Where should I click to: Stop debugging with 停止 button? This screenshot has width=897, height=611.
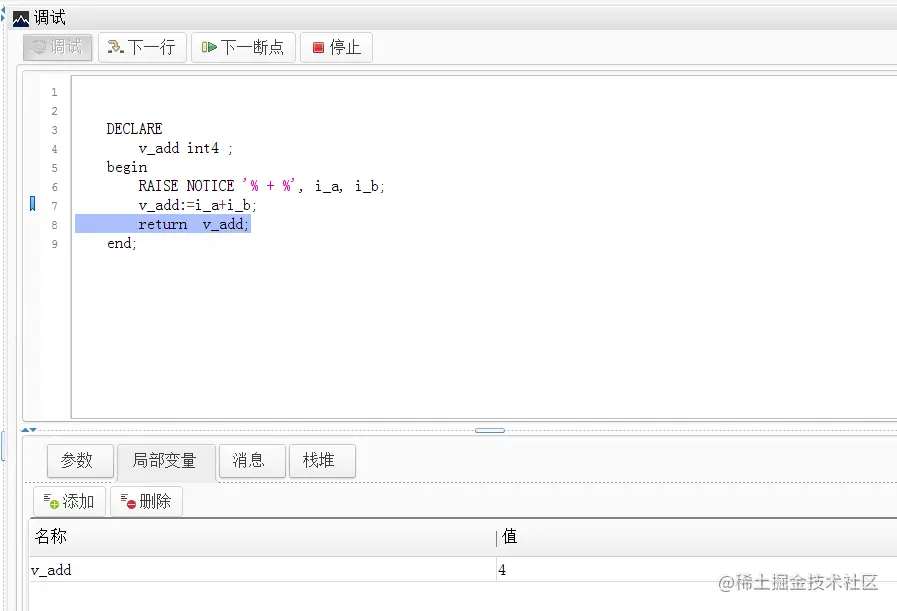coord(336,47)
